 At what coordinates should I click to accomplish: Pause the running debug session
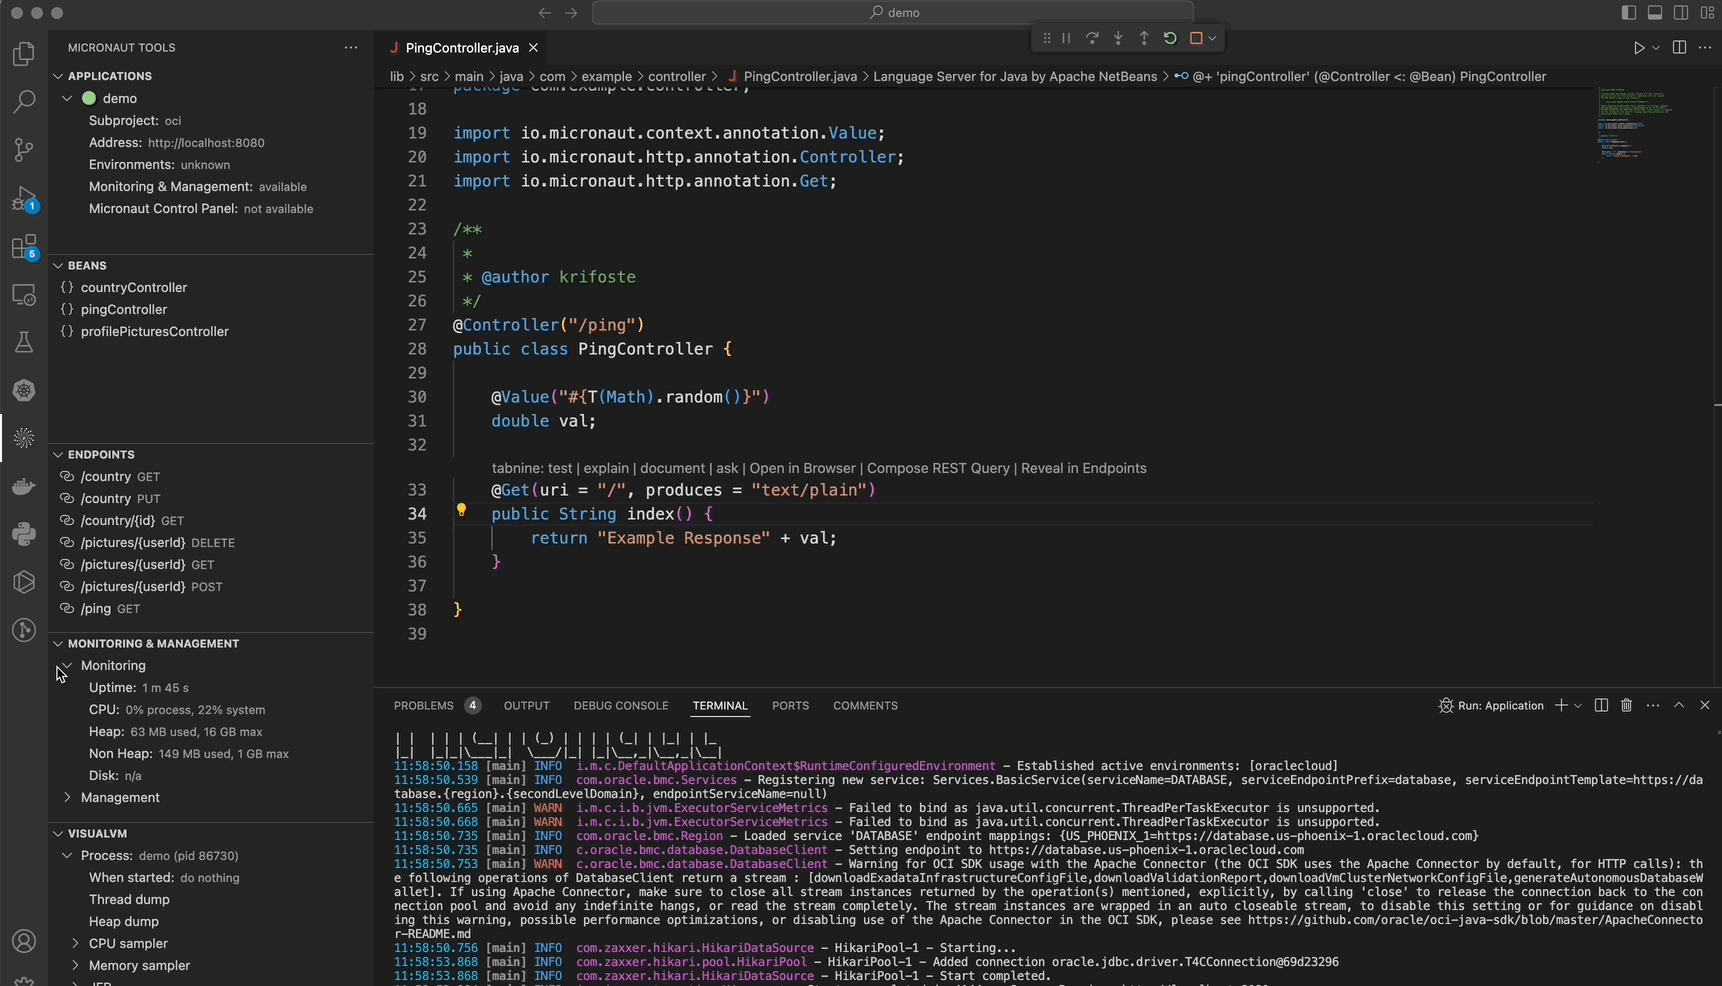click(1066, 38)
